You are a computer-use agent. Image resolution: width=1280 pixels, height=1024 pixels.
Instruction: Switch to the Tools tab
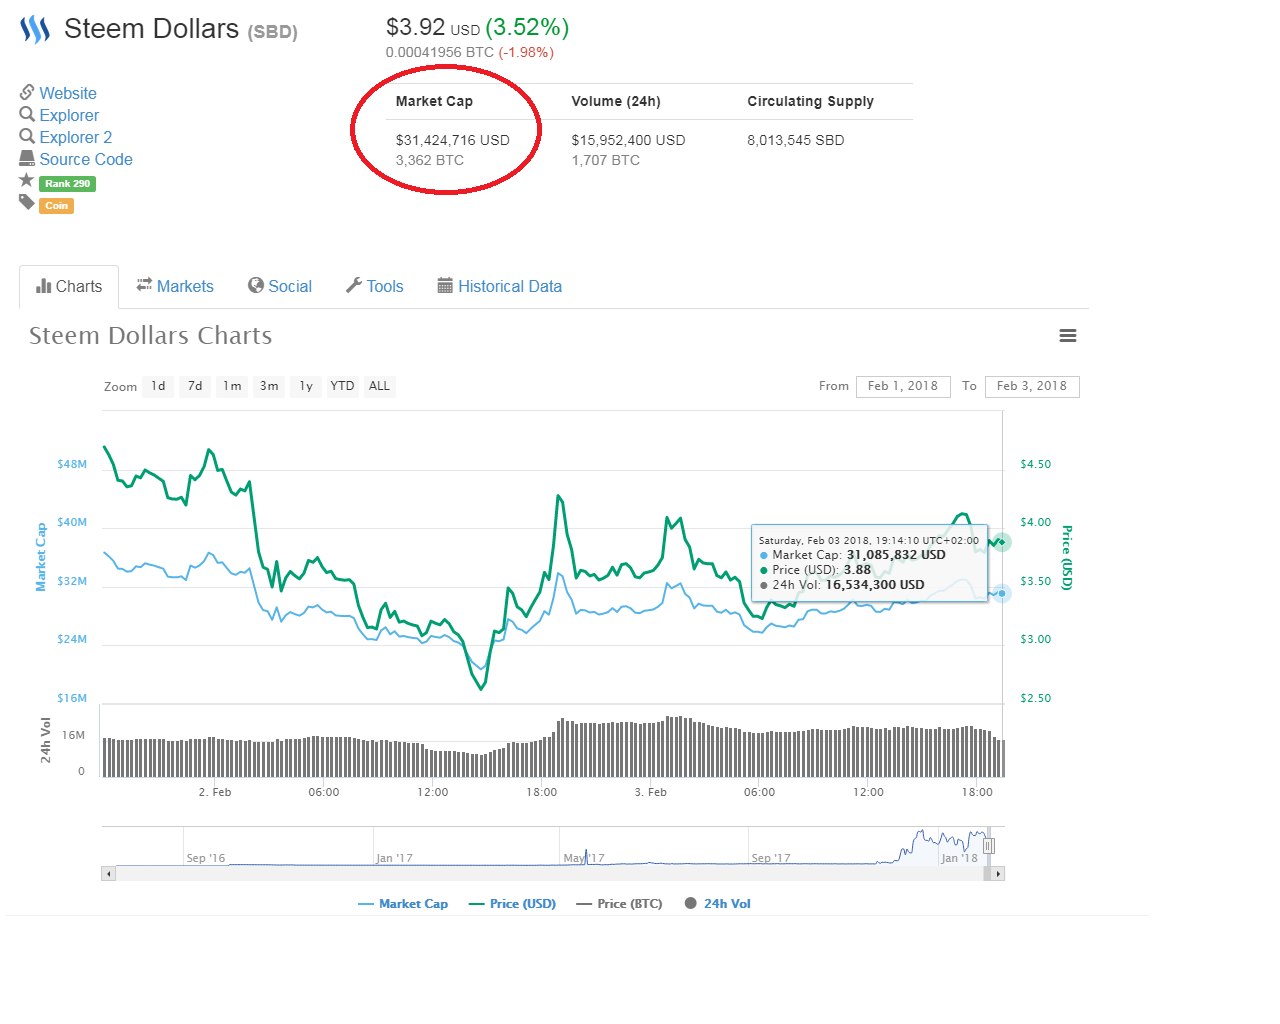[375, 286]
